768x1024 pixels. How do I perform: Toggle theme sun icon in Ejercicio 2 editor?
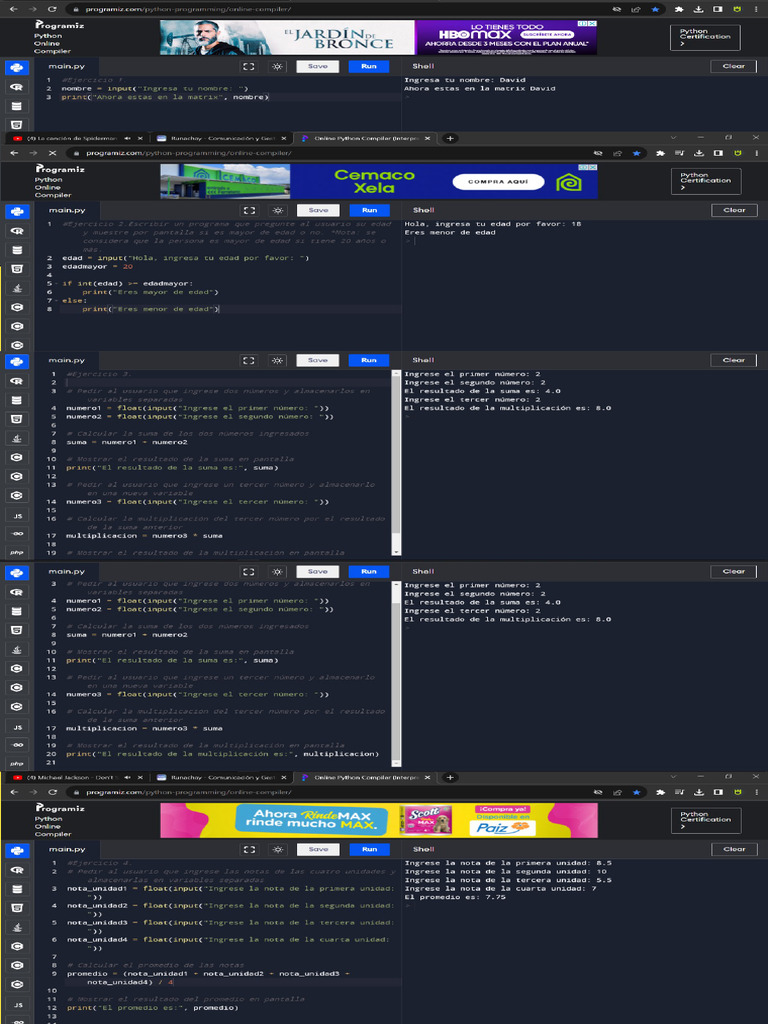[277, 210]
